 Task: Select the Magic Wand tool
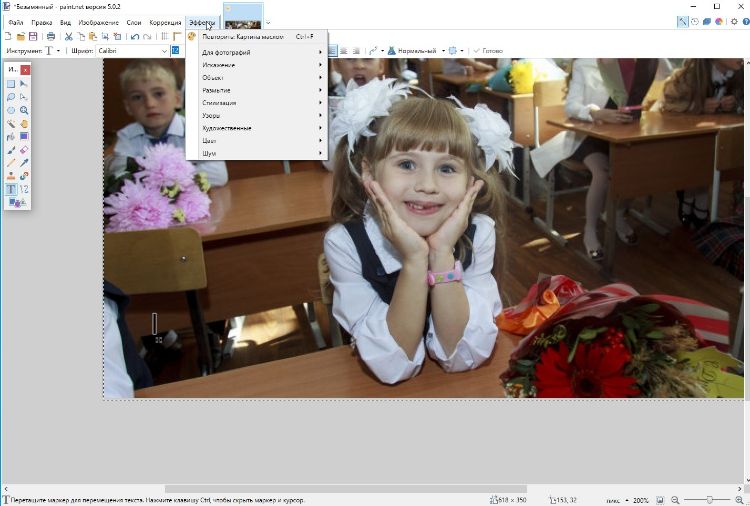11,123
